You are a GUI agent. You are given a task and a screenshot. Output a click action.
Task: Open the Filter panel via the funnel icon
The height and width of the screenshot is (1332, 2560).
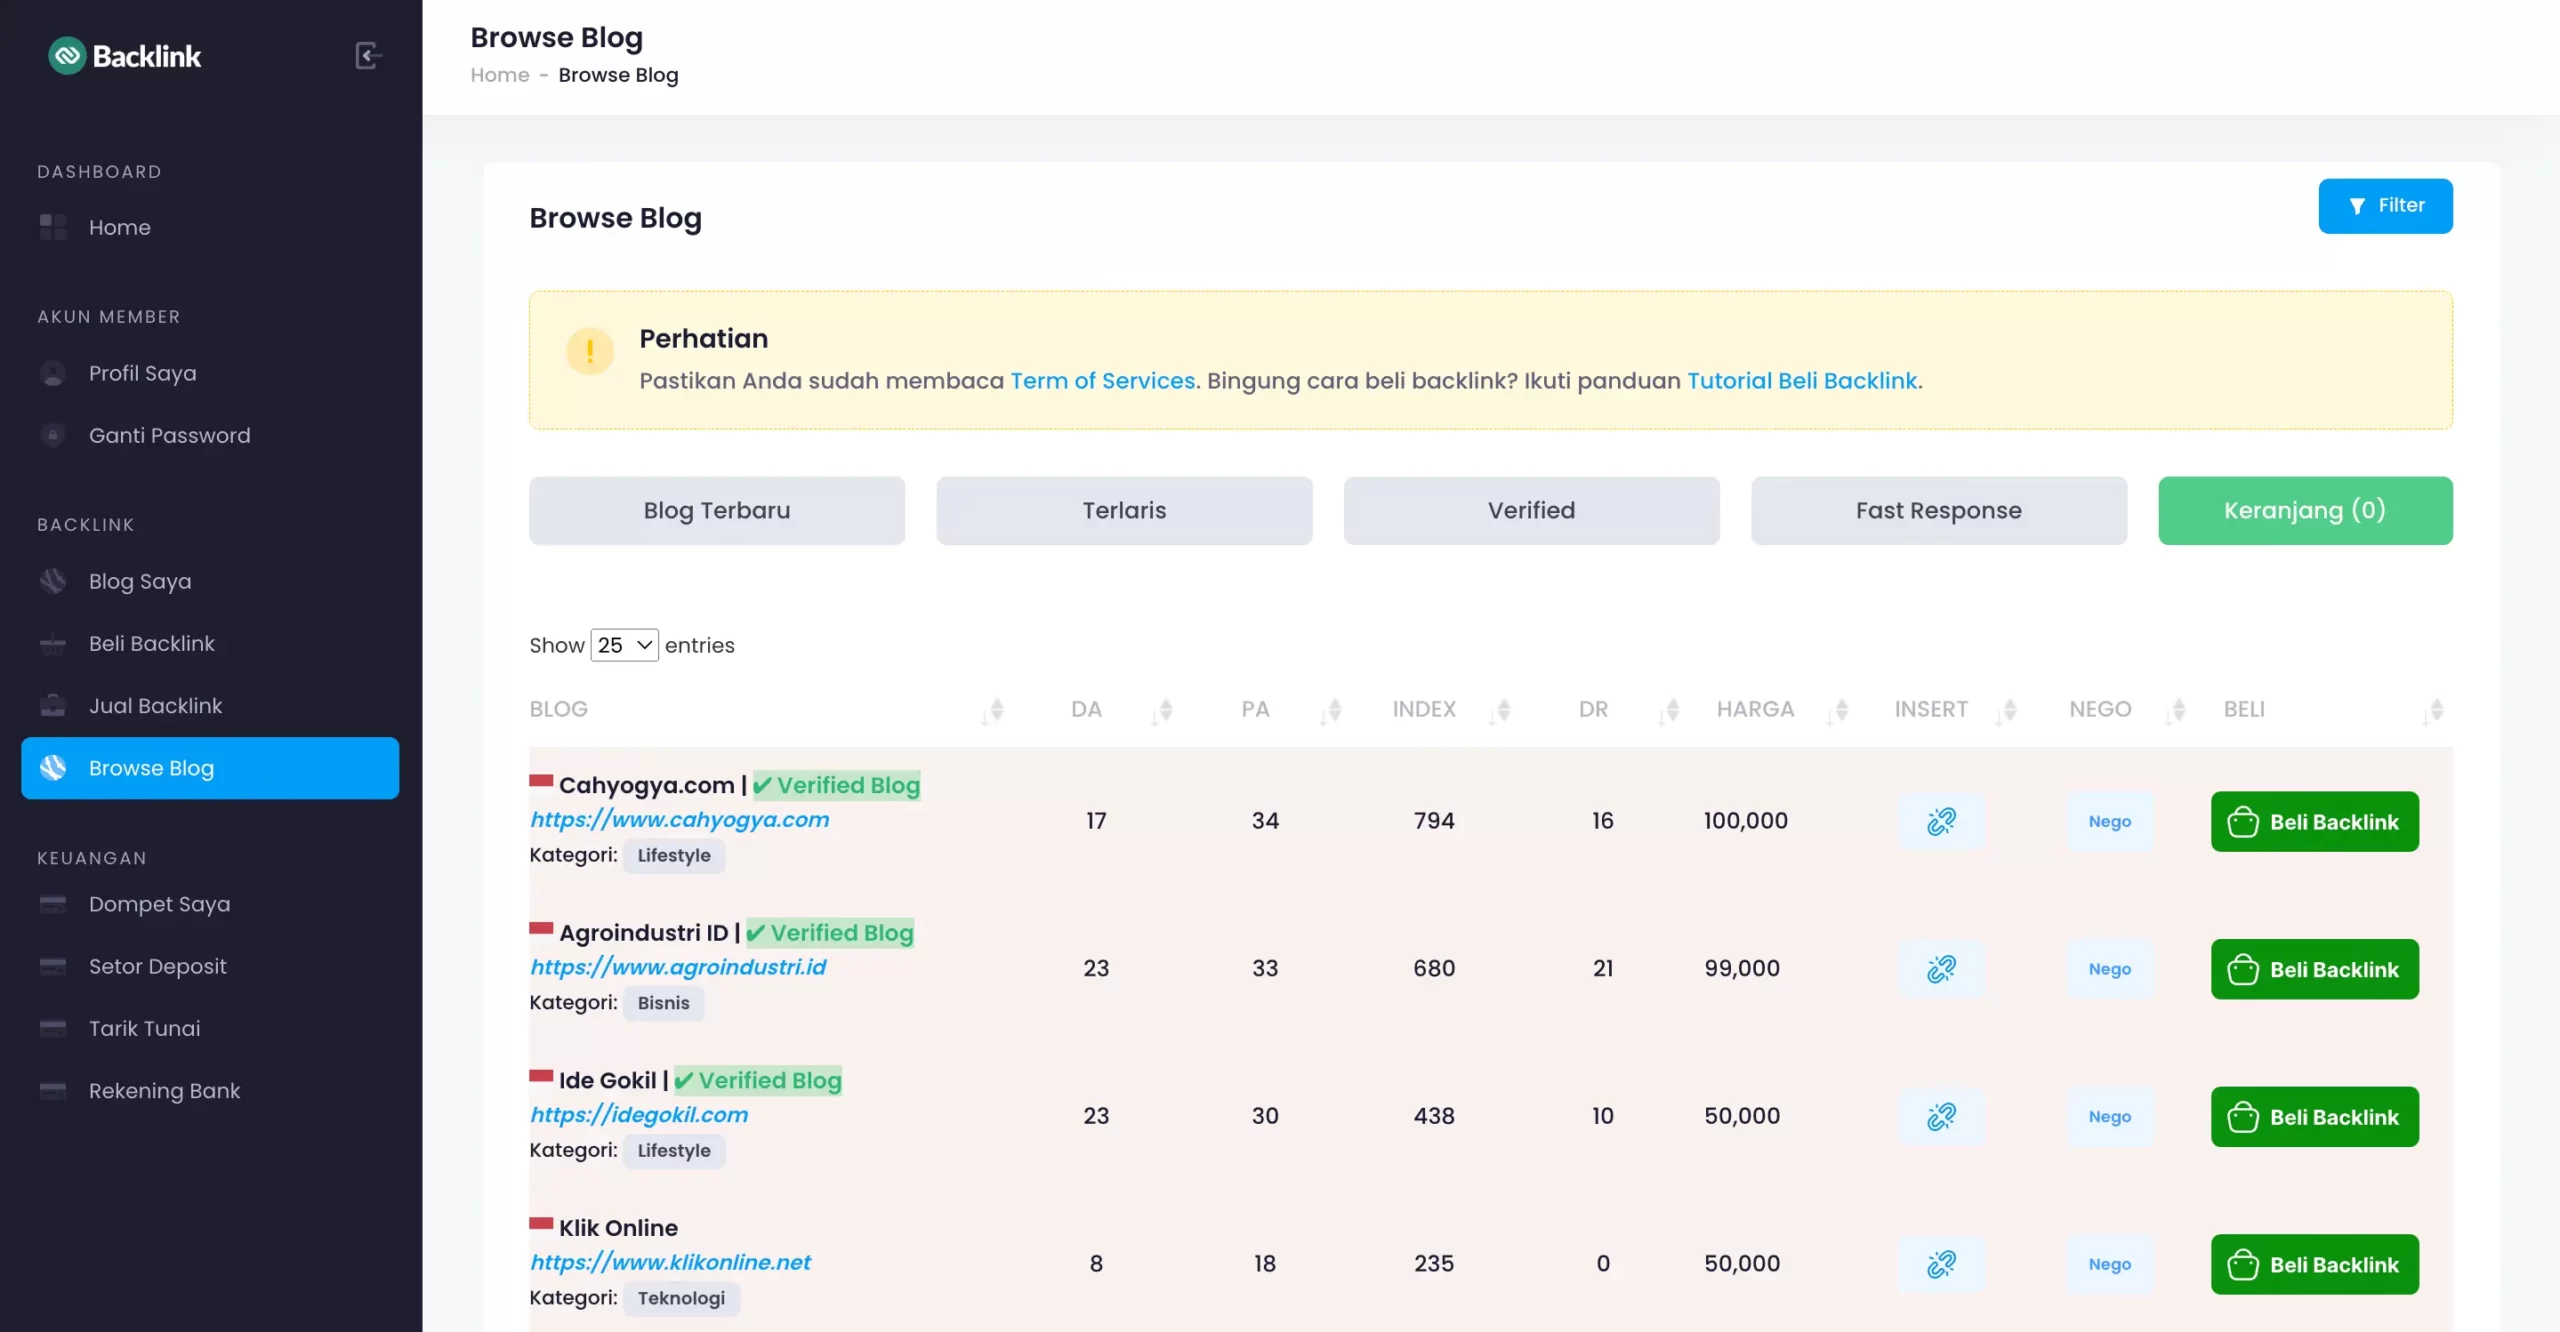point(2357,205)
